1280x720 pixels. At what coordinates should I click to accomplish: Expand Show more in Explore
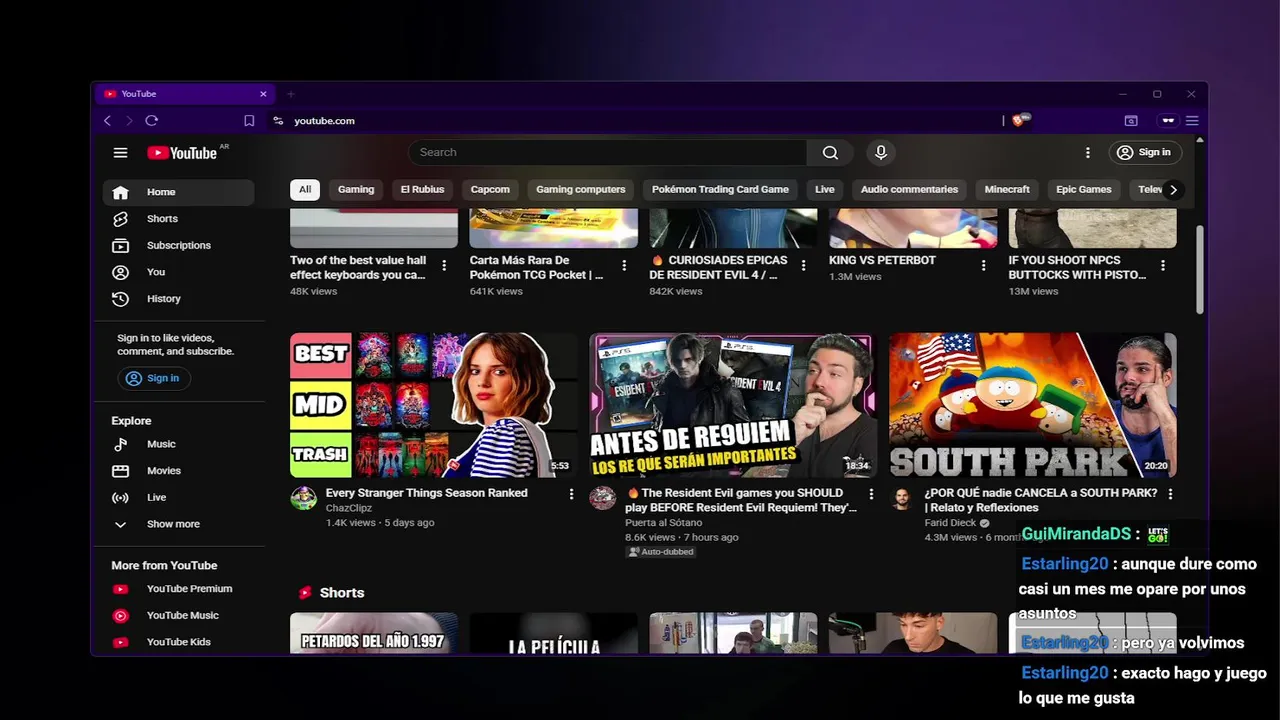tap(178, 524)
